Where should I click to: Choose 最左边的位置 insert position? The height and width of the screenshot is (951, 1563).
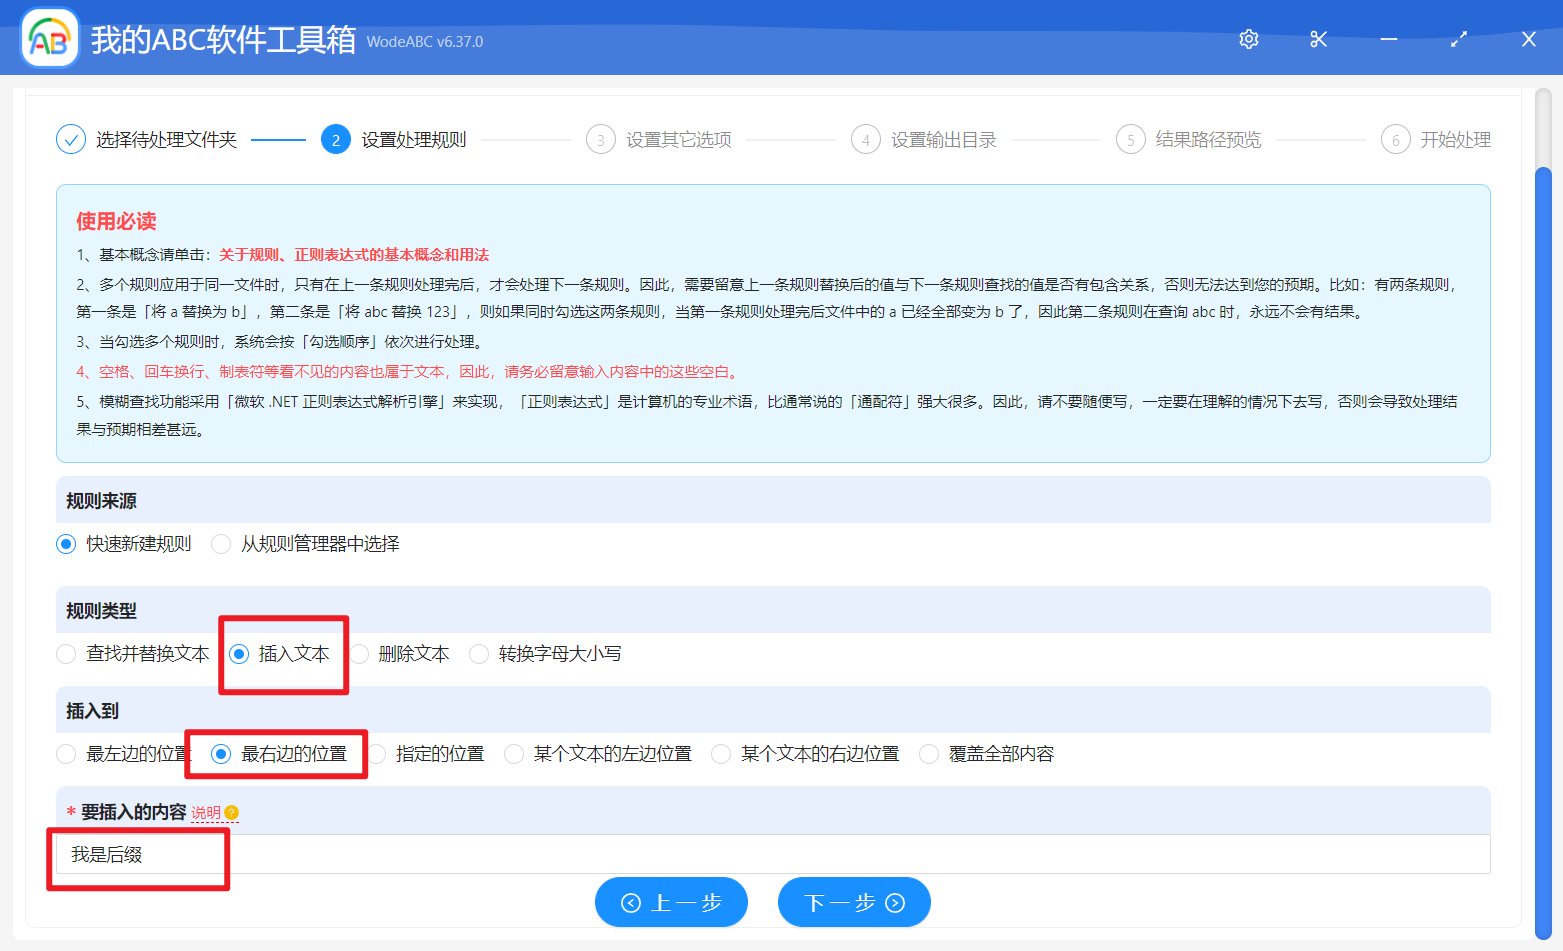67,754
